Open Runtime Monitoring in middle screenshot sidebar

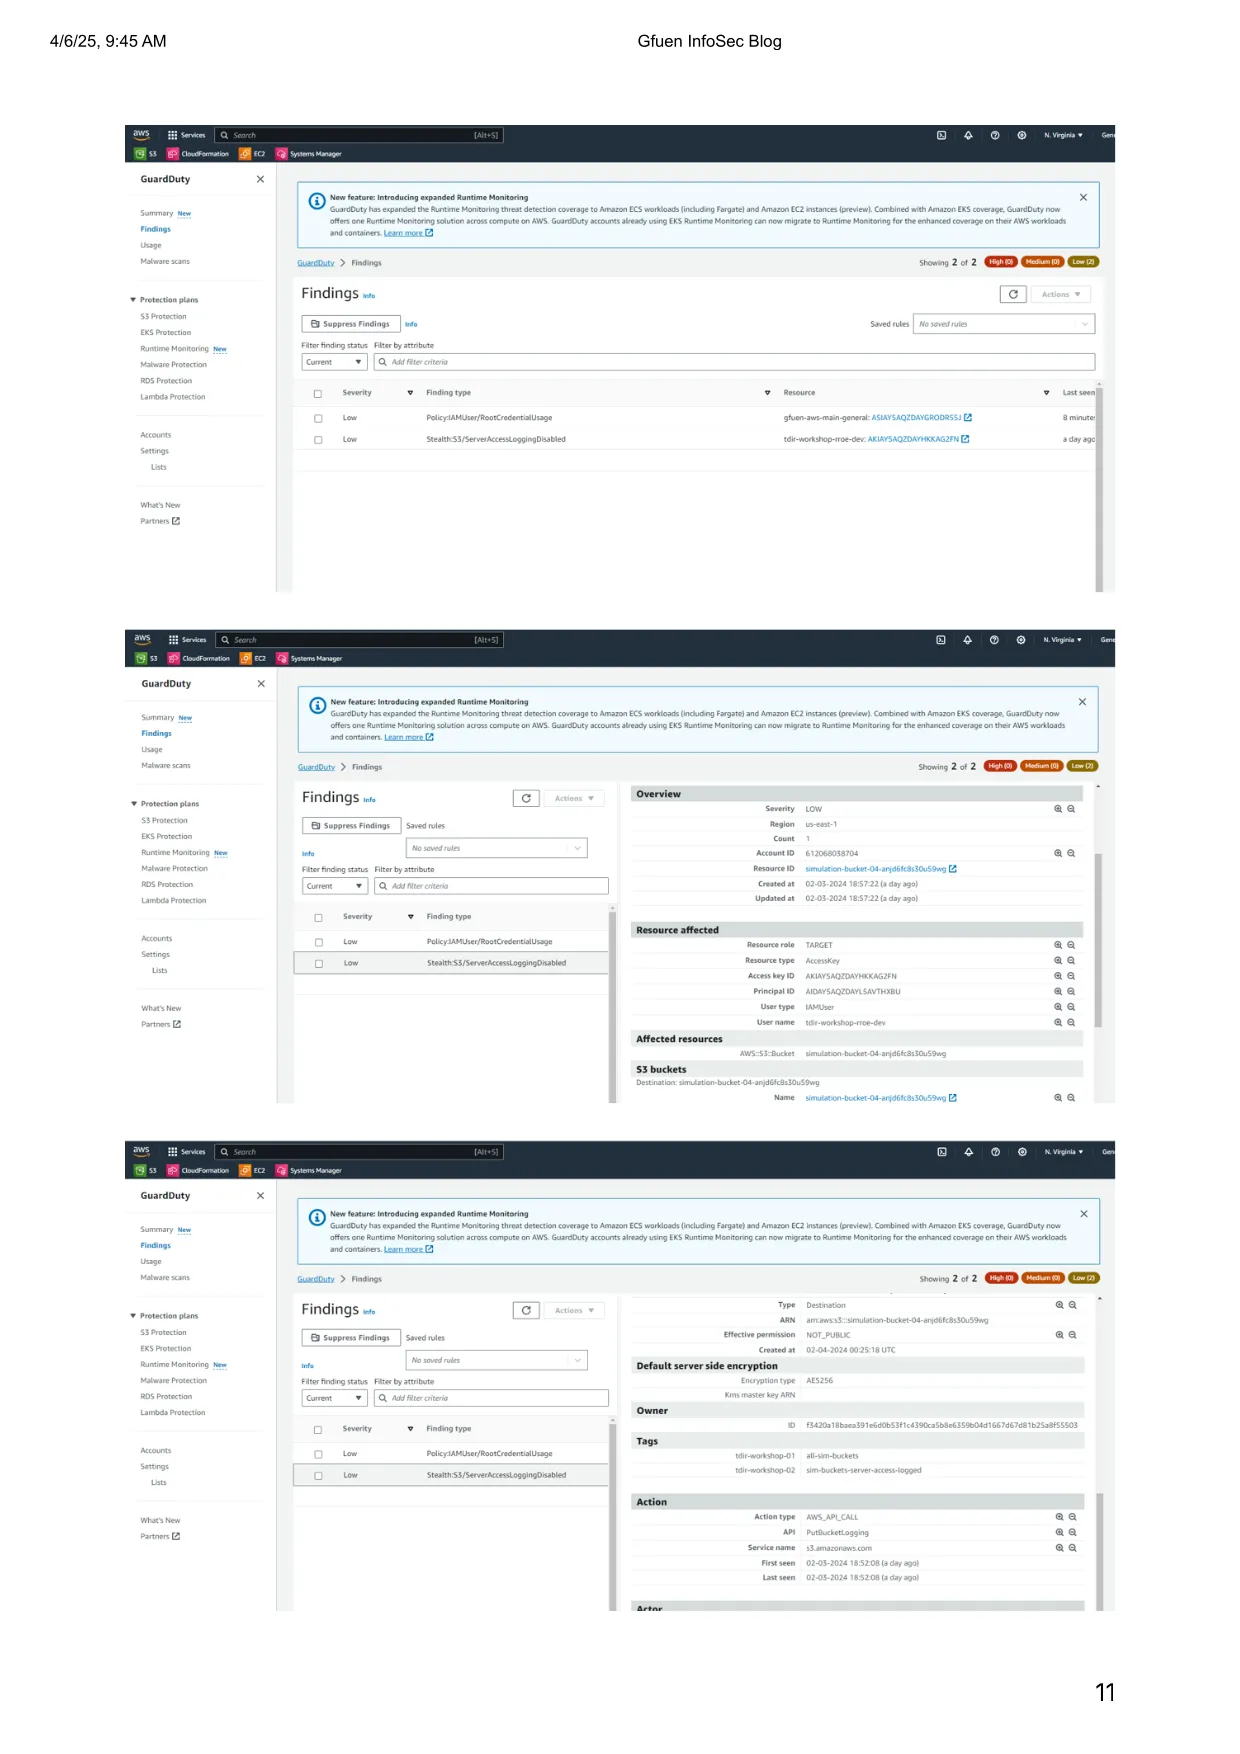(x=175, y=852)
